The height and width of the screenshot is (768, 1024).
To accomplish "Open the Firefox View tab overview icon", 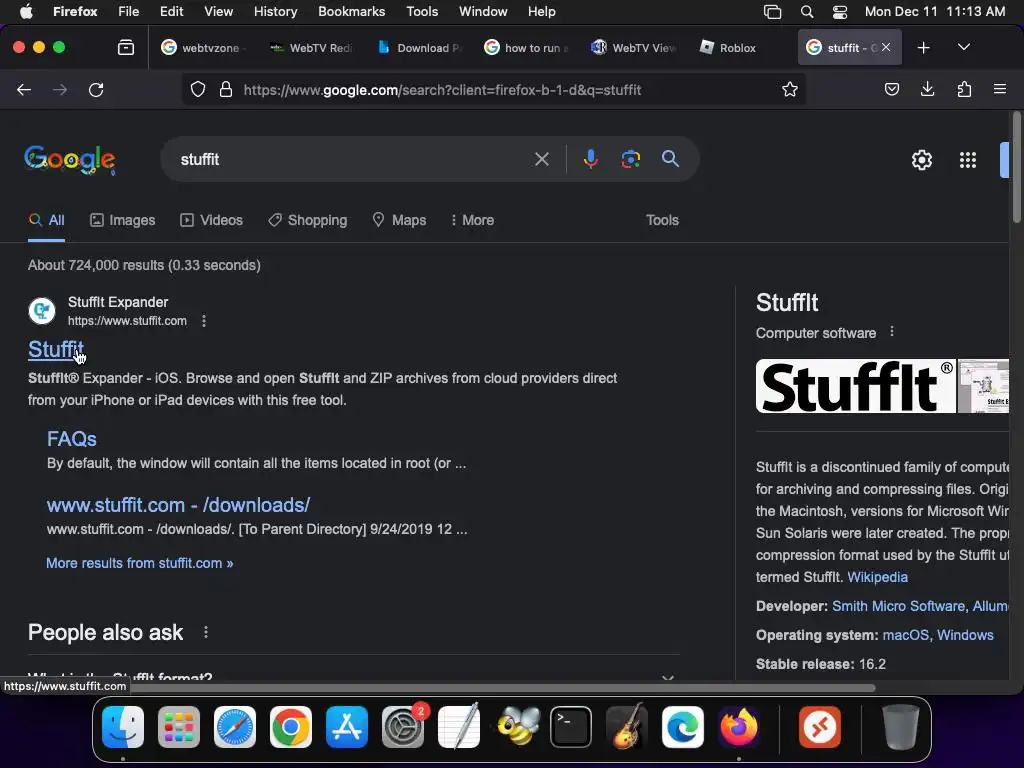I will tap(126, 48).
